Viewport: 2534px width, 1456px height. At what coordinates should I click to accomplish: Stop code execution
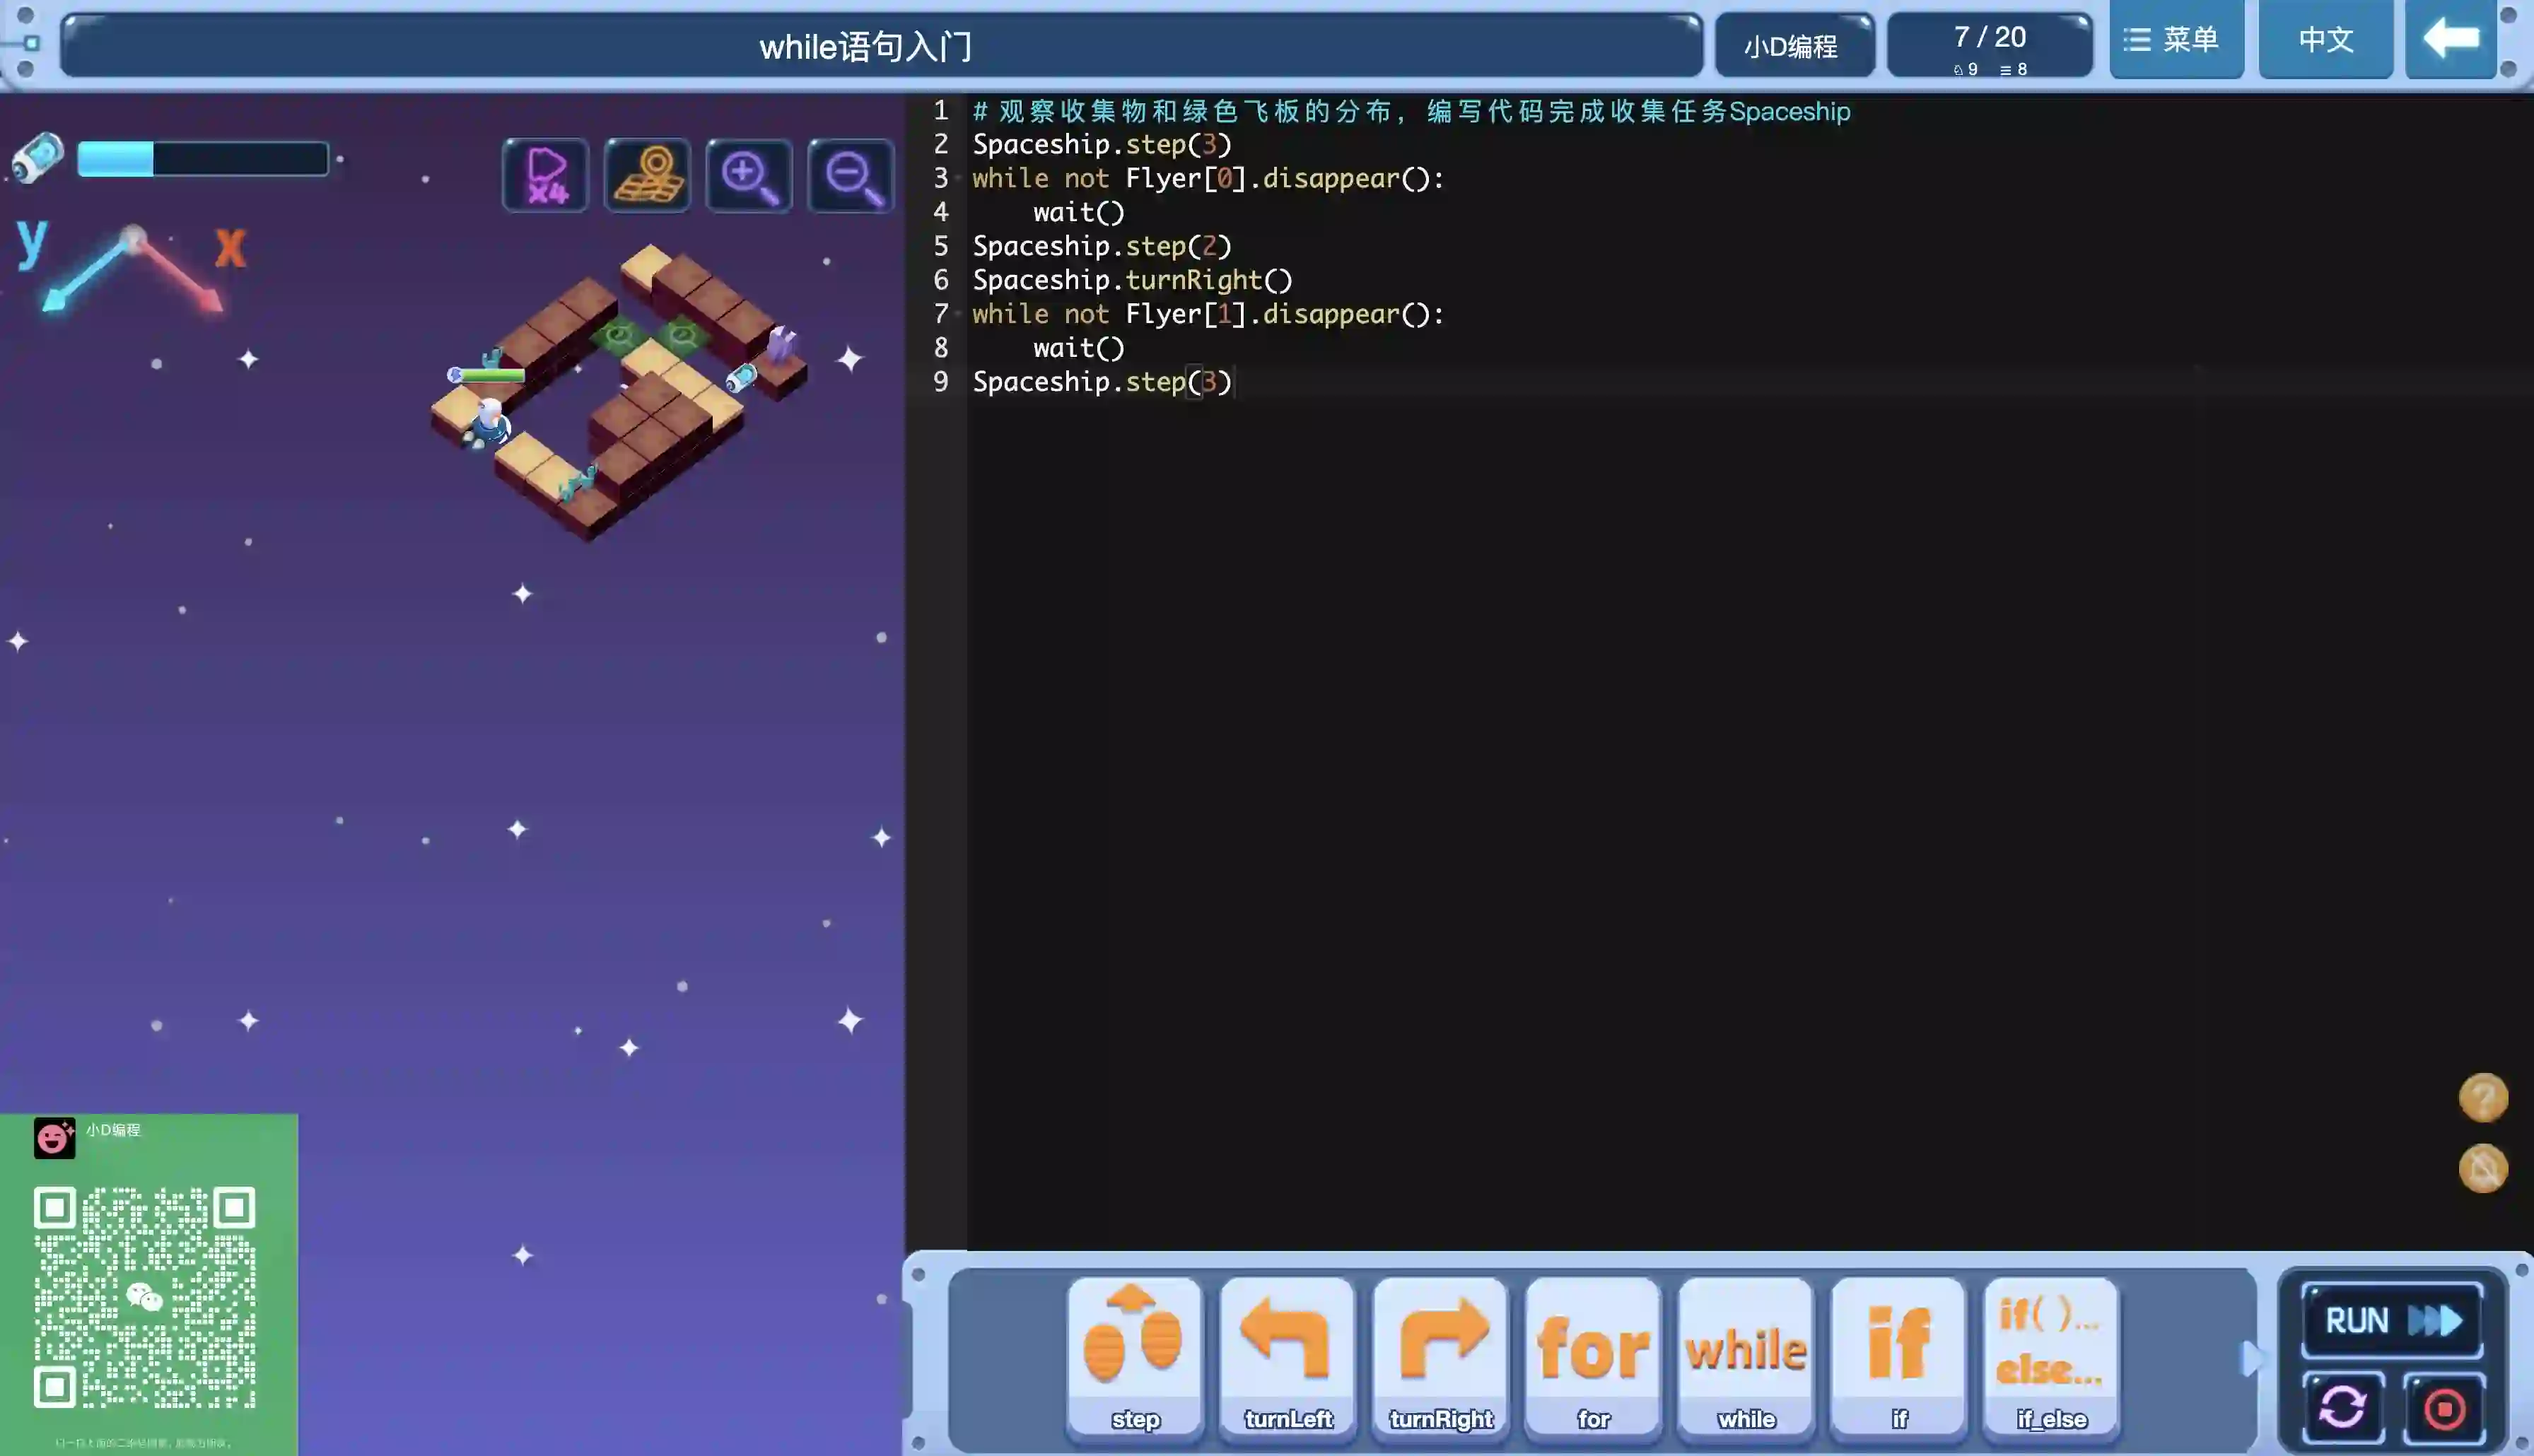coord(2444,1408)
